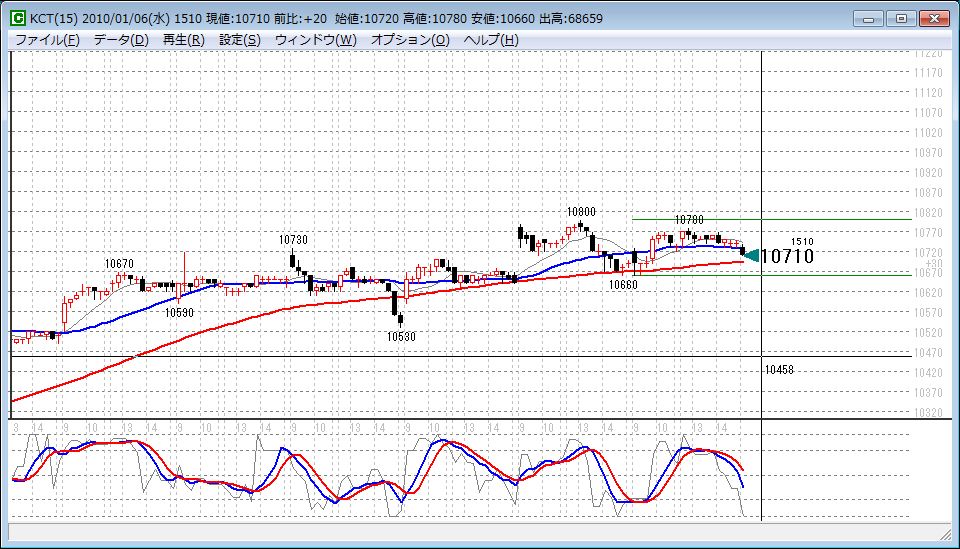Click the 1510 time label
The height and width of the screenshot is (549, 960).
click(802, 242)
